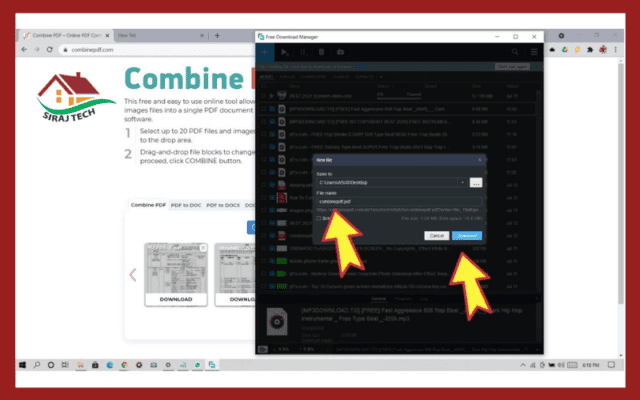Select the All downloads filter tab

tap(266, 77)
